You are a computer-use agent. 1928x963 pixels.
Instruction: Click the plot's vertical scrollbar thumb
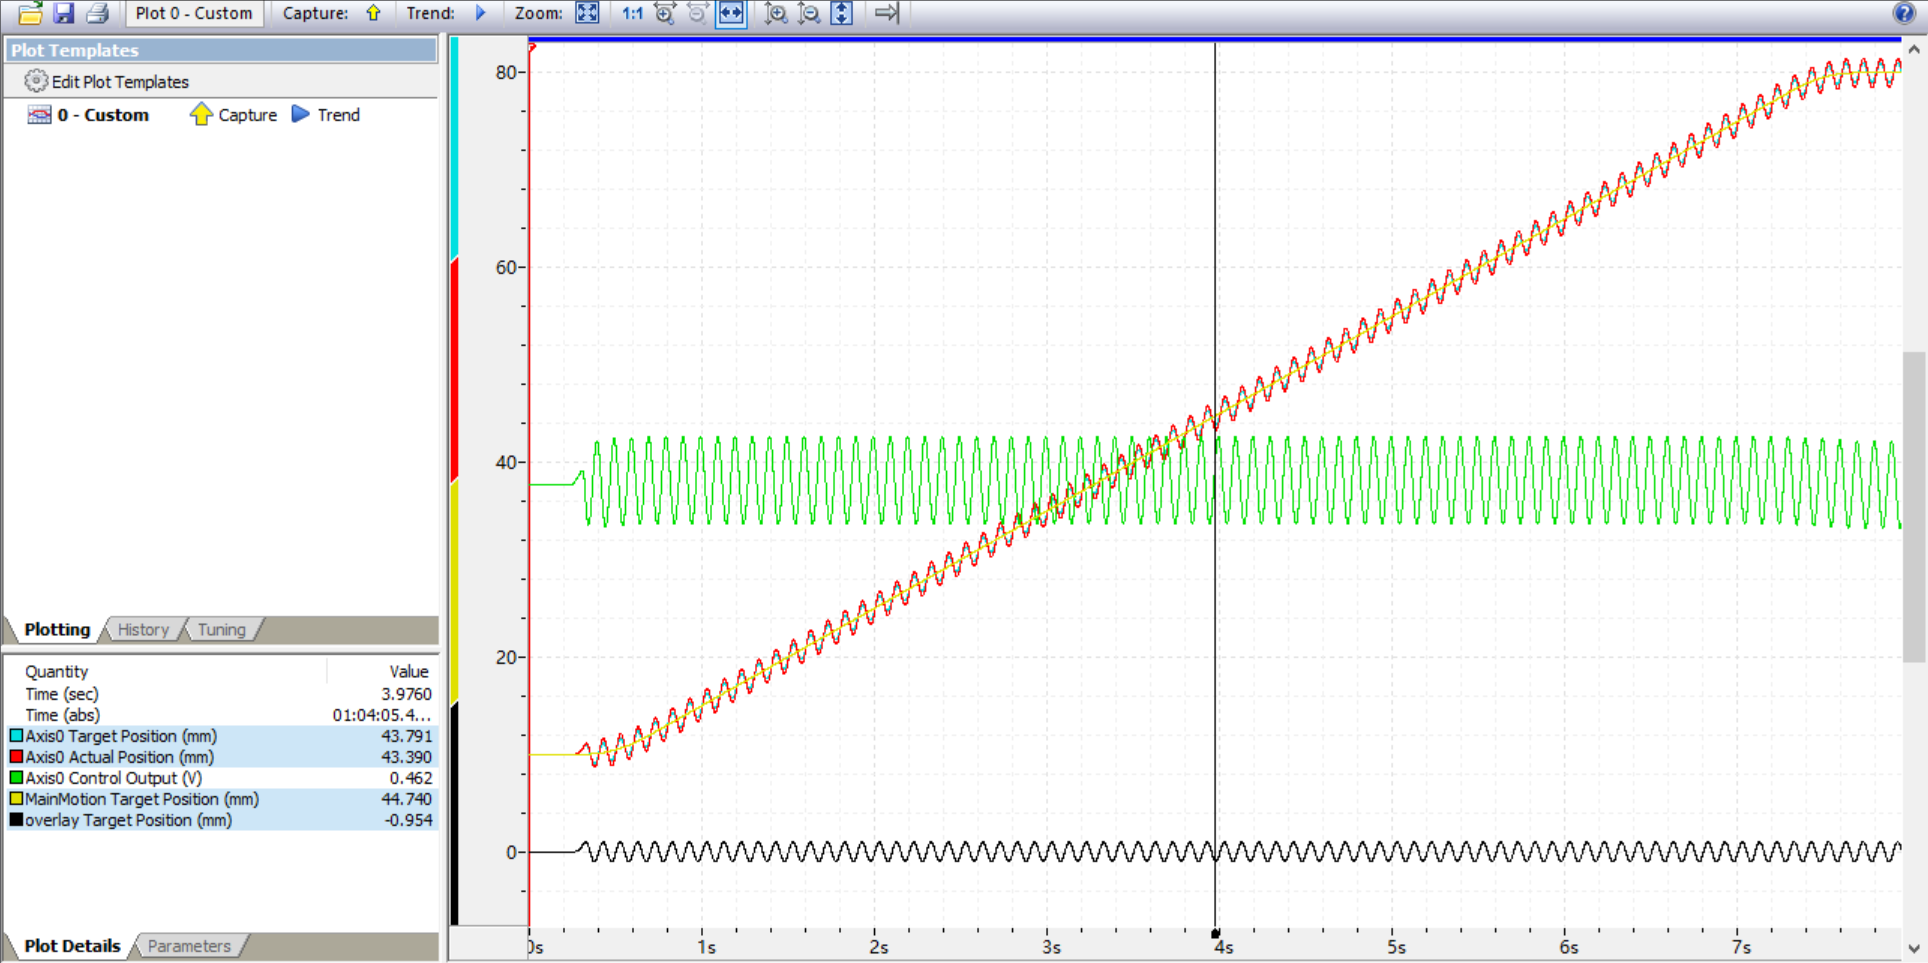tap(1913, 506)
